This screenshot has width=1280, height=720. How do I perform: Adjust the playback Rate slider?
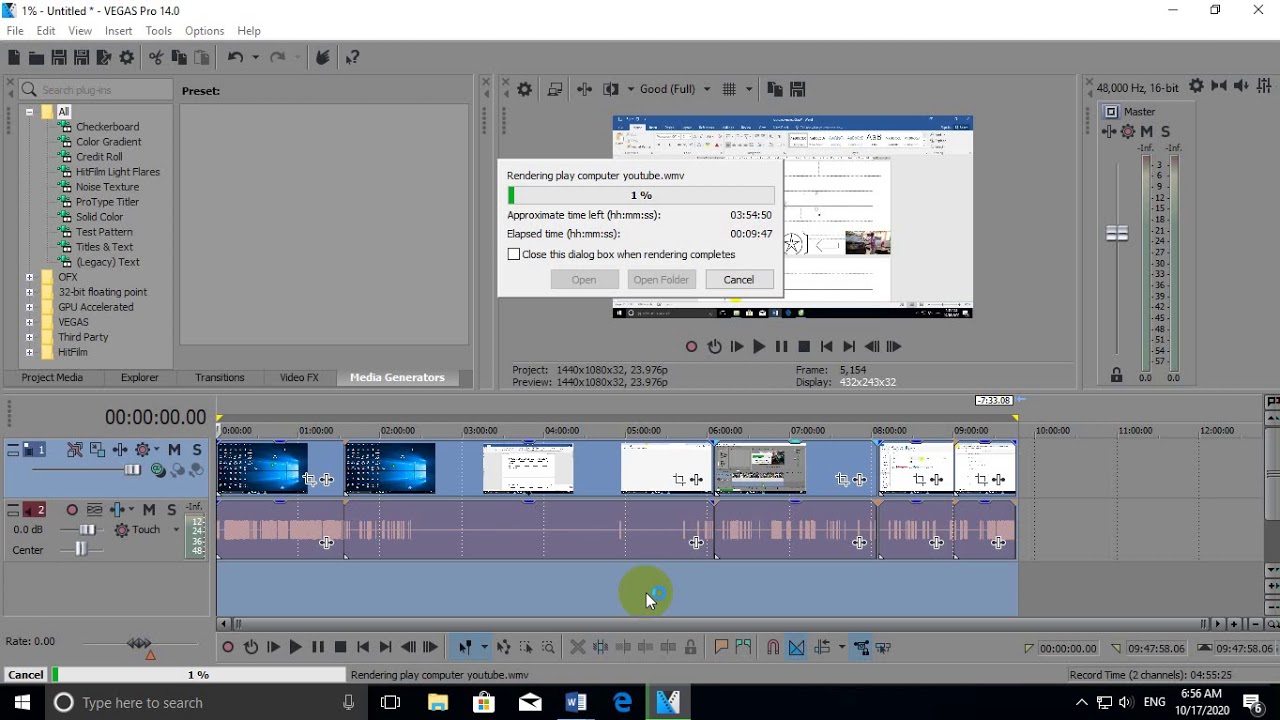click(140, 643)
